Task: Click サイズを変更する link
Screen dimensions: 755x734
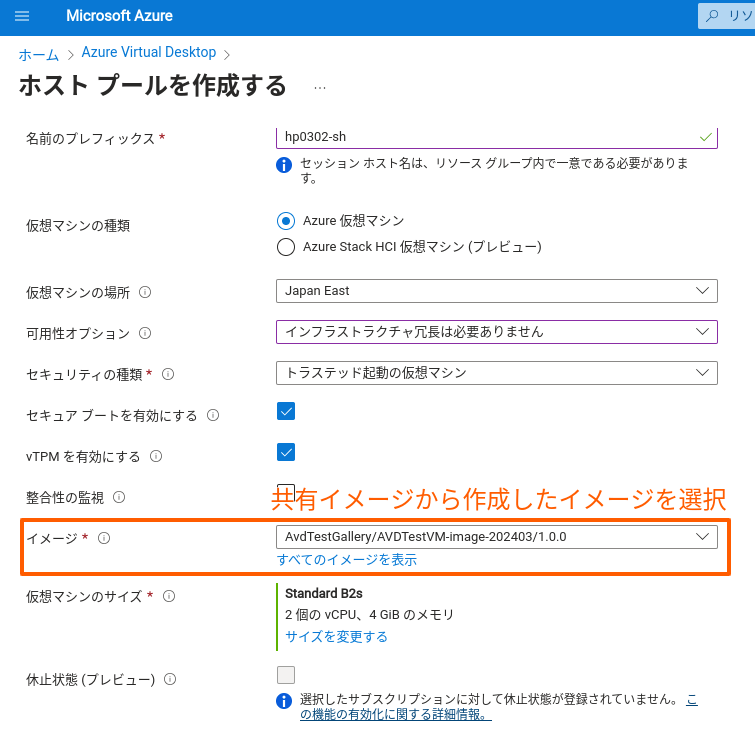Action: (336, 637)
